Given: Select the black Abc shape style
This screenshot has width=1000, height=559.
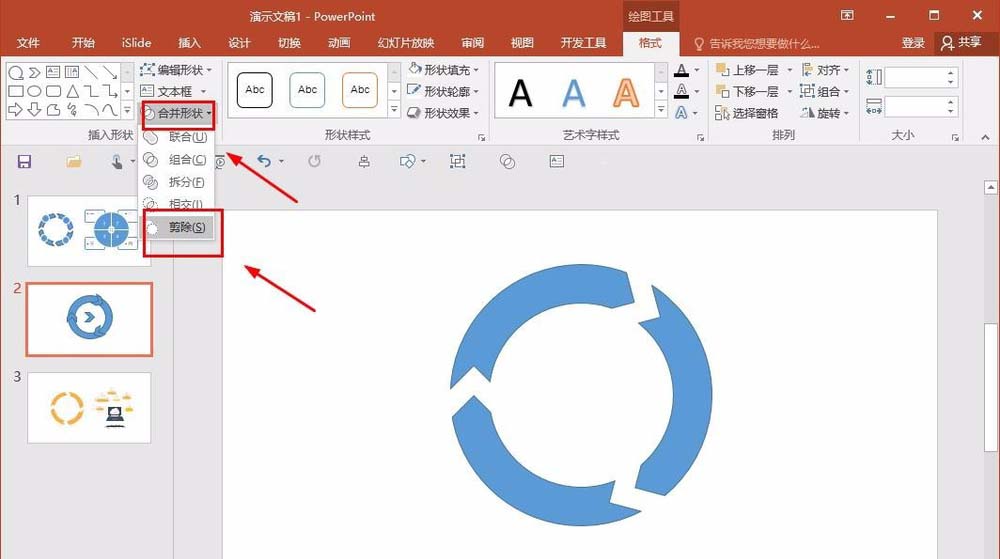Looking at the screenshot, I should pos(254,90).
